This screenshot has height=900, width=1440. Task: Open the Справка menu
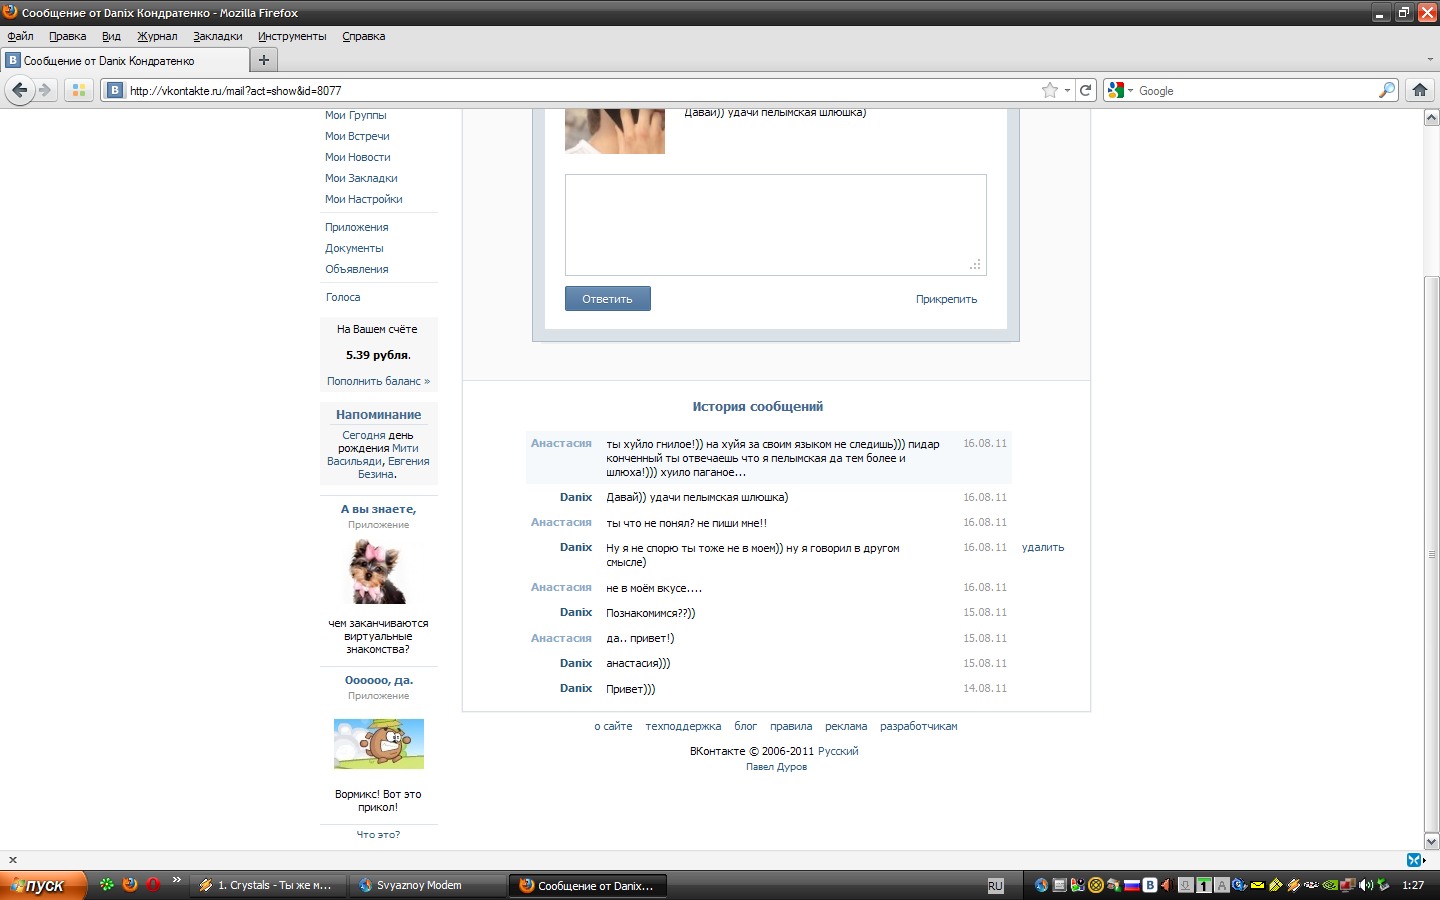pyautogui.click(x=364, y=36)
